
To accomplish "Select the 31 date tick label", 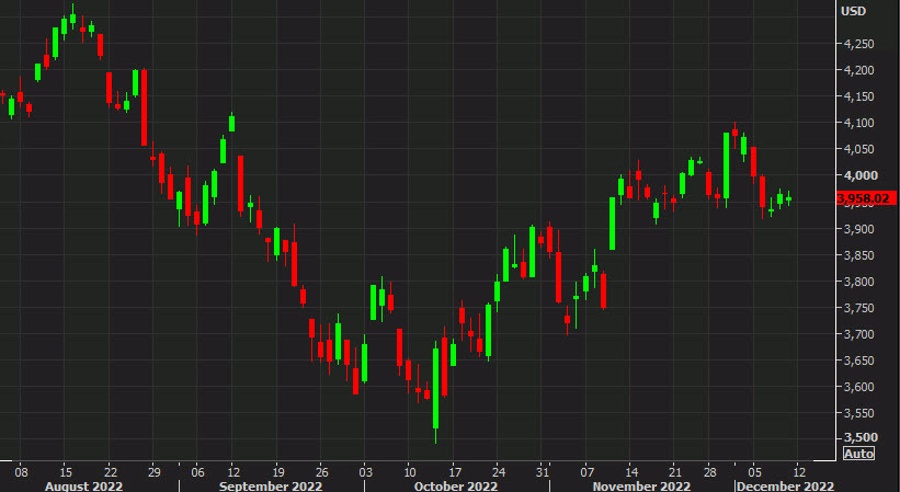I will click(541, 469).
